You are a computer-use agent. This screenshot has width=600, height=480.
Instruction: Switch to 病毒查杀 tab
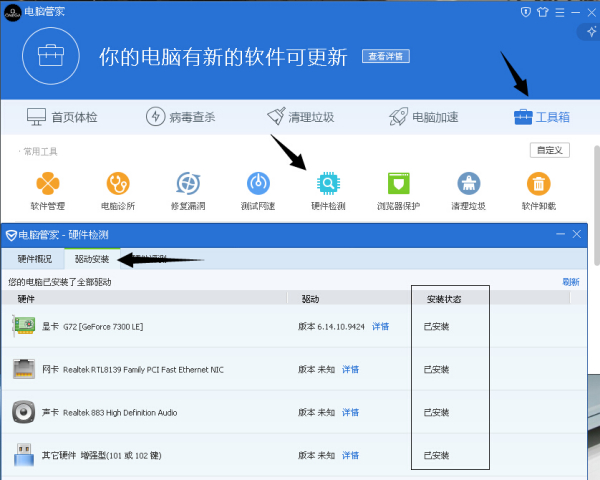coord(181,117)
